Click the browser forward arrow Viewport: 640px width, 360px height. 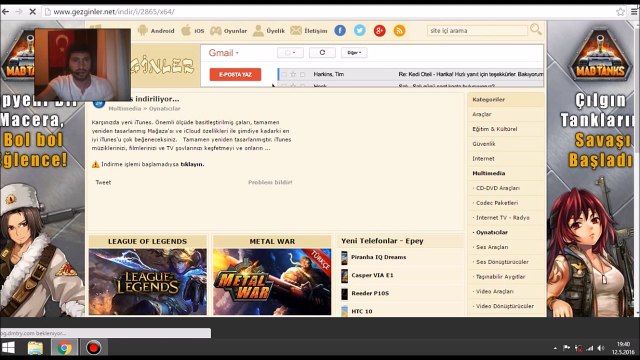pos(19,12)
